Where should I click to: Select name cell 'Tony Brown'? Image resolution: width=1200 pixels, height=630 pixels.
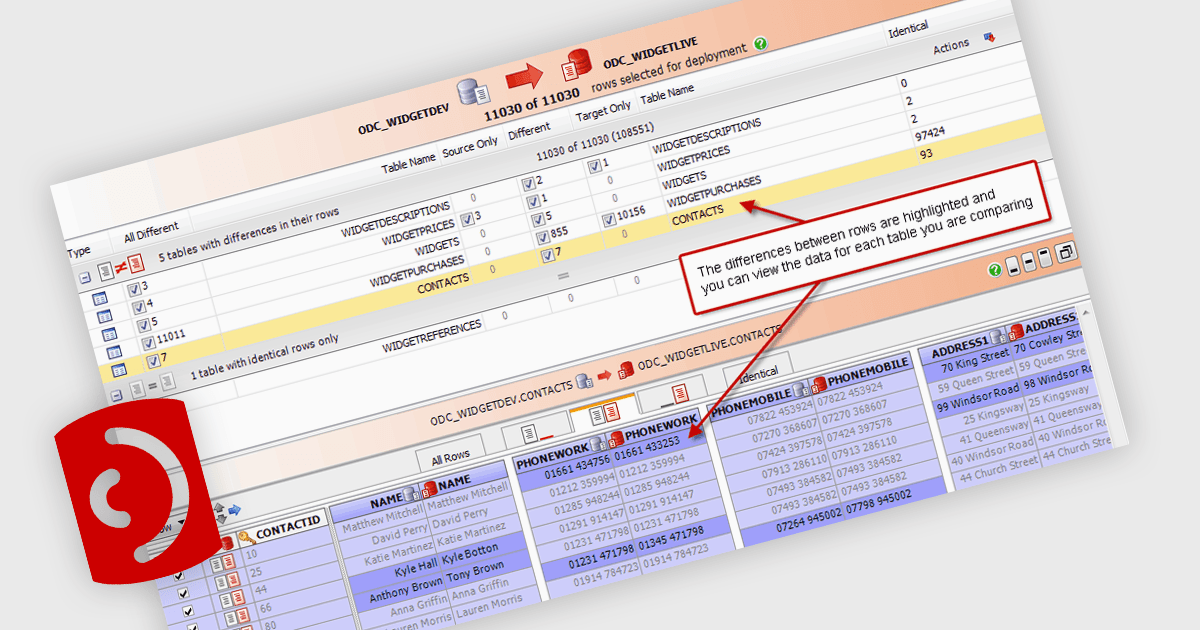tap(476, 573)
